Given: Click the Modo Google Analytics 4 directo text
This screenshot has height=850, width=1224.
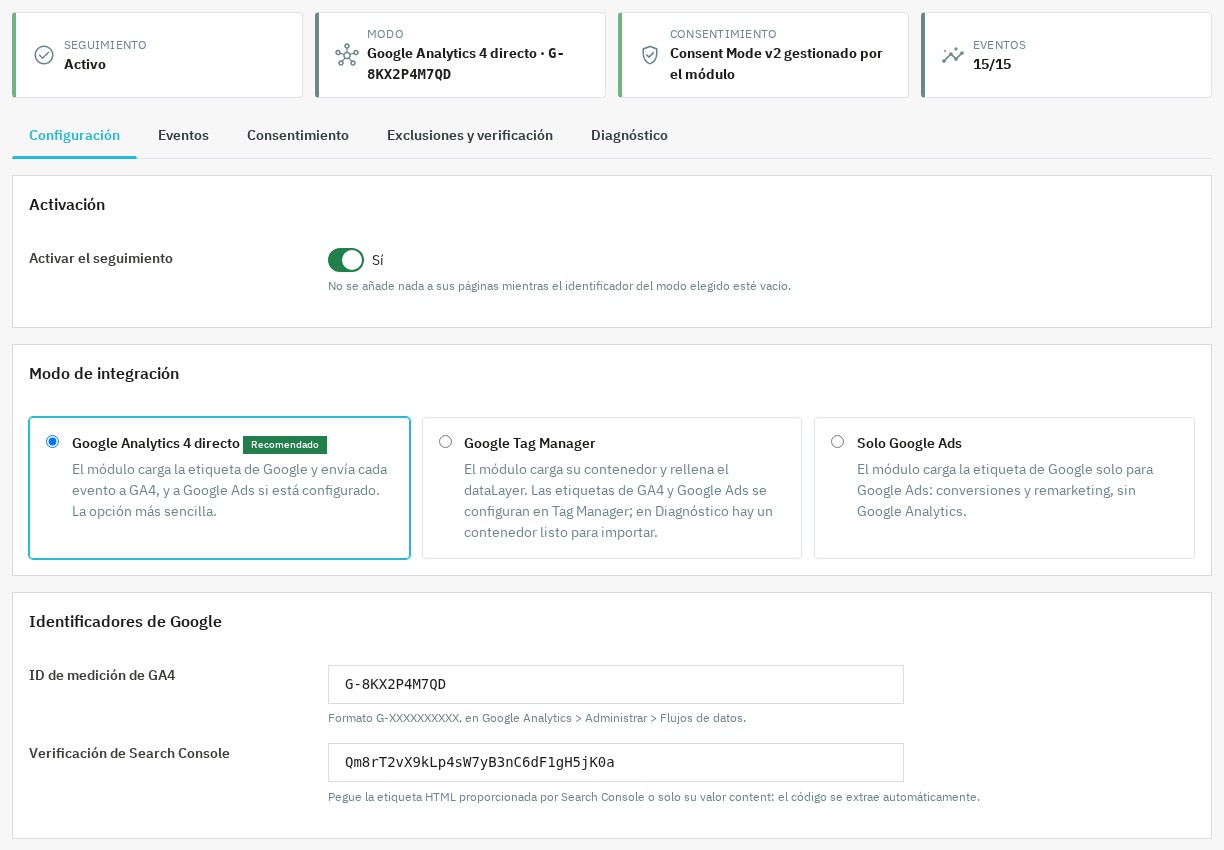Looking at the screenshot, I should (x=465, y=64).
